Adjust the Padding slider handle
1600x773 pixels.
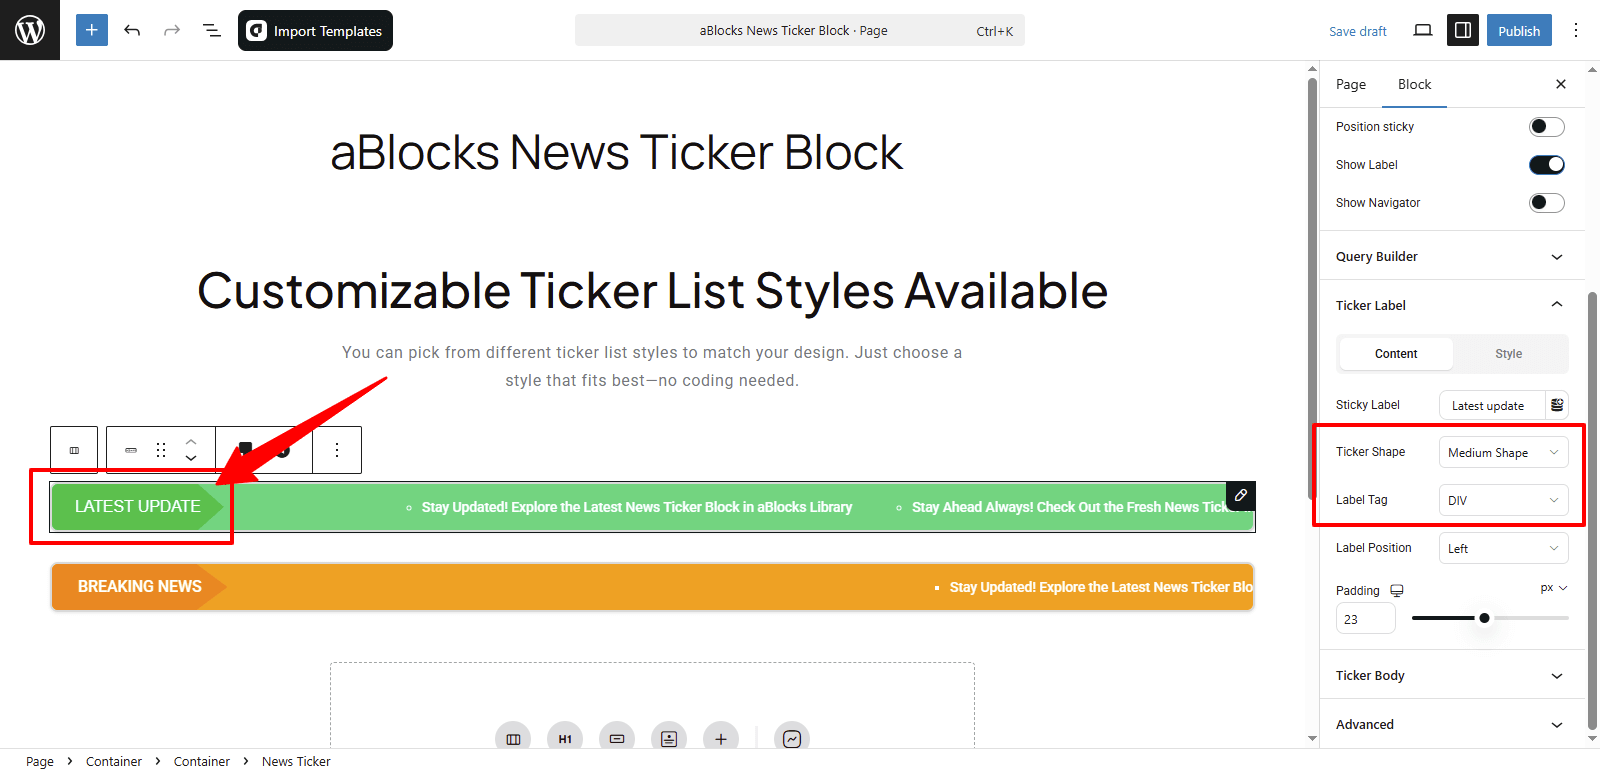[1484, 618]
